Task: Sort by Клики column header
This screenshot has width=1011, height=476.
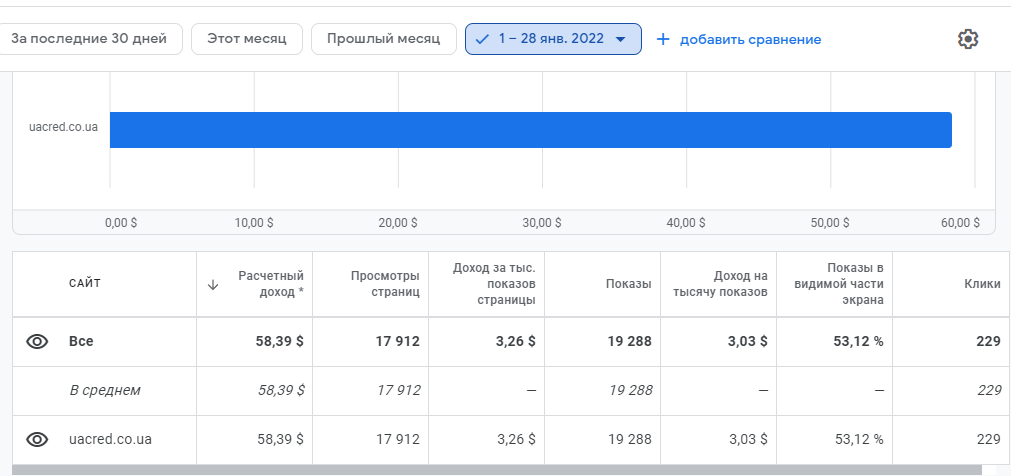Action: pyautogui.click(x=983, y=284)
